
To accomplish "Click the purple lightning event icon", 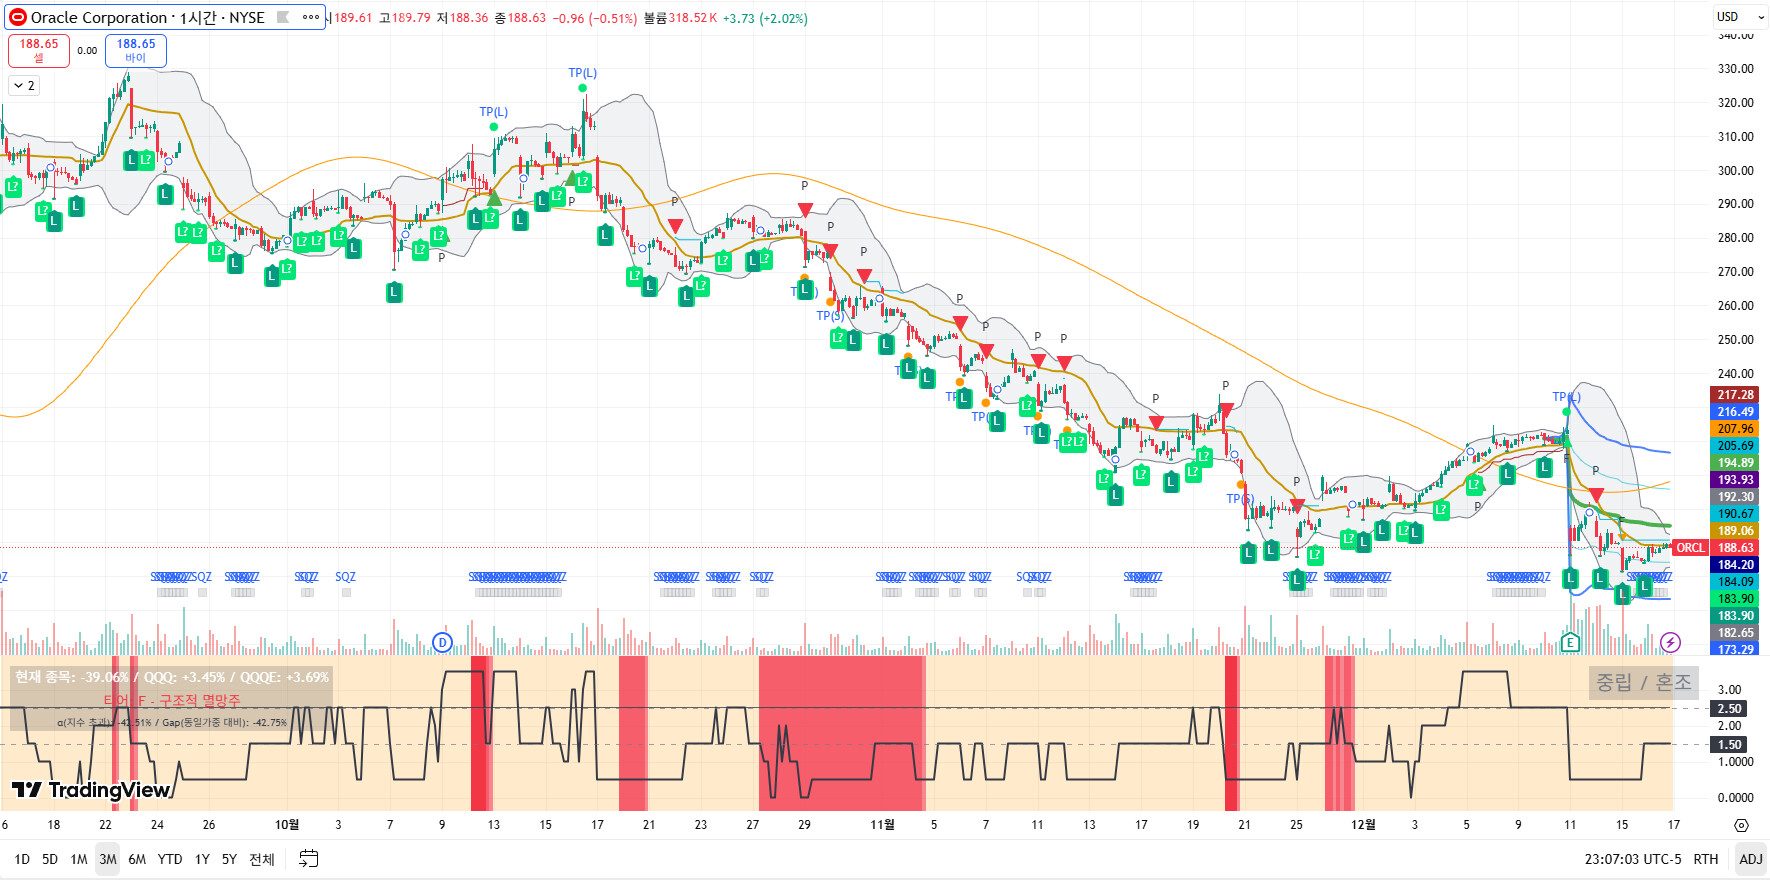I will tap(1670, 643).
